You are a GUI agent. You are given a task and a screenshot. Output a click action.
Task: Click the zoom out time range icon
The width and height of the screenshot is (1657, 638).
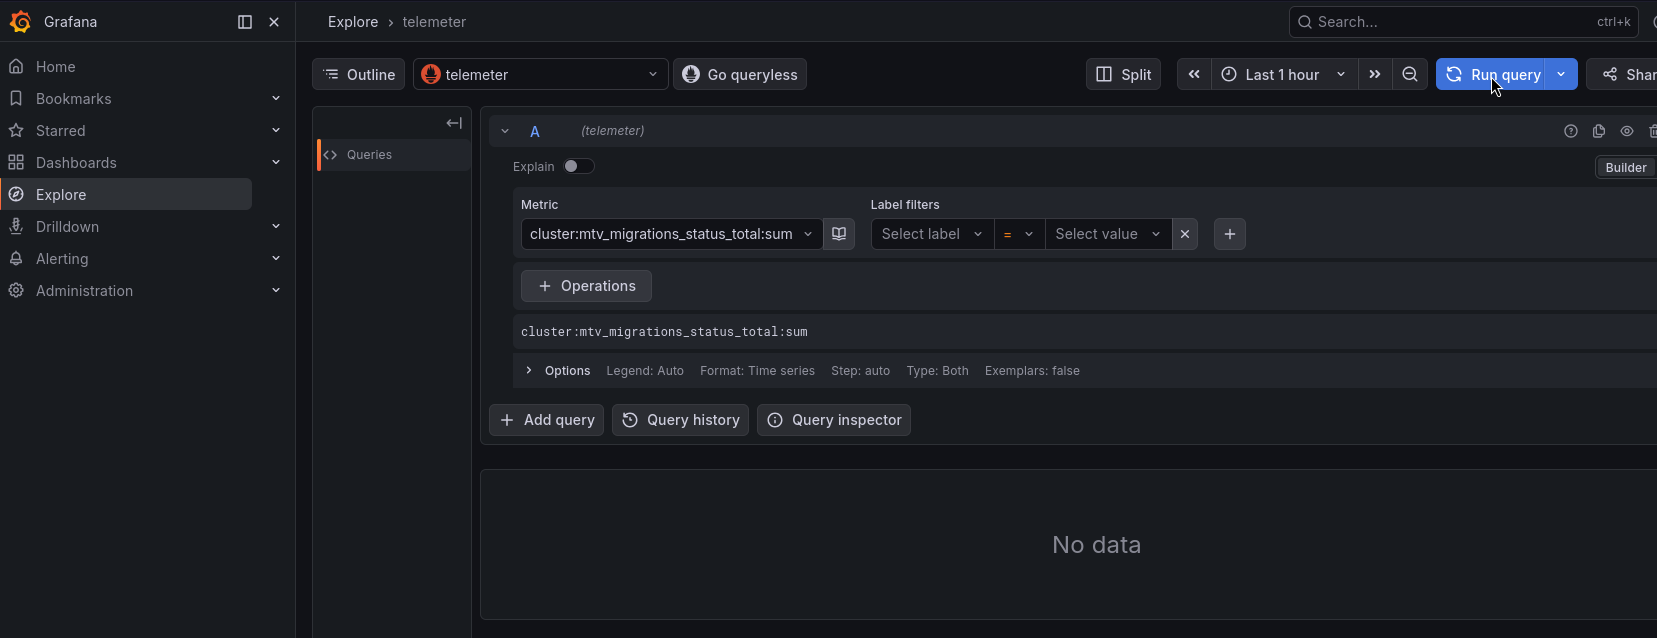(1410, 74)
